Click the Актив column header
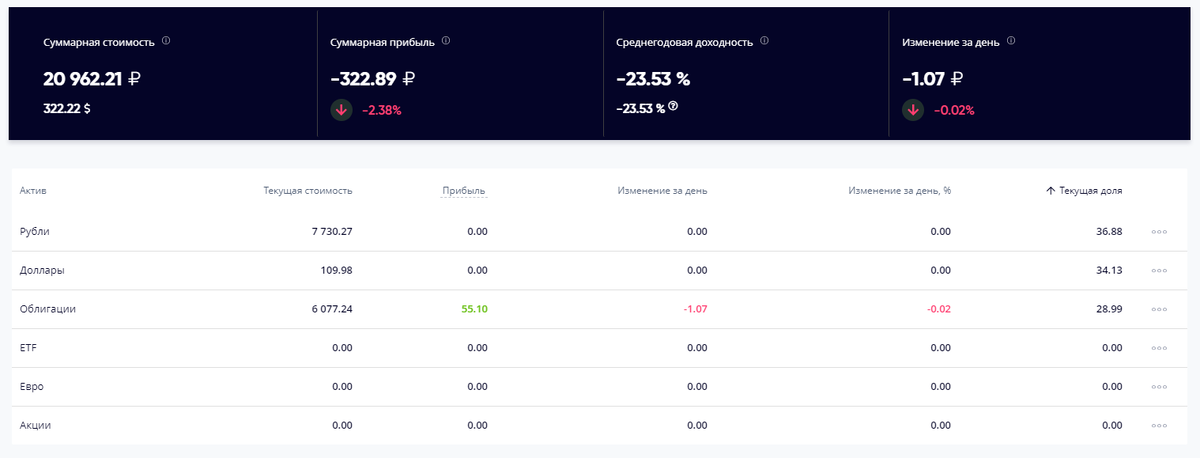Screen dimensions: 1200x458 [33, 190]
